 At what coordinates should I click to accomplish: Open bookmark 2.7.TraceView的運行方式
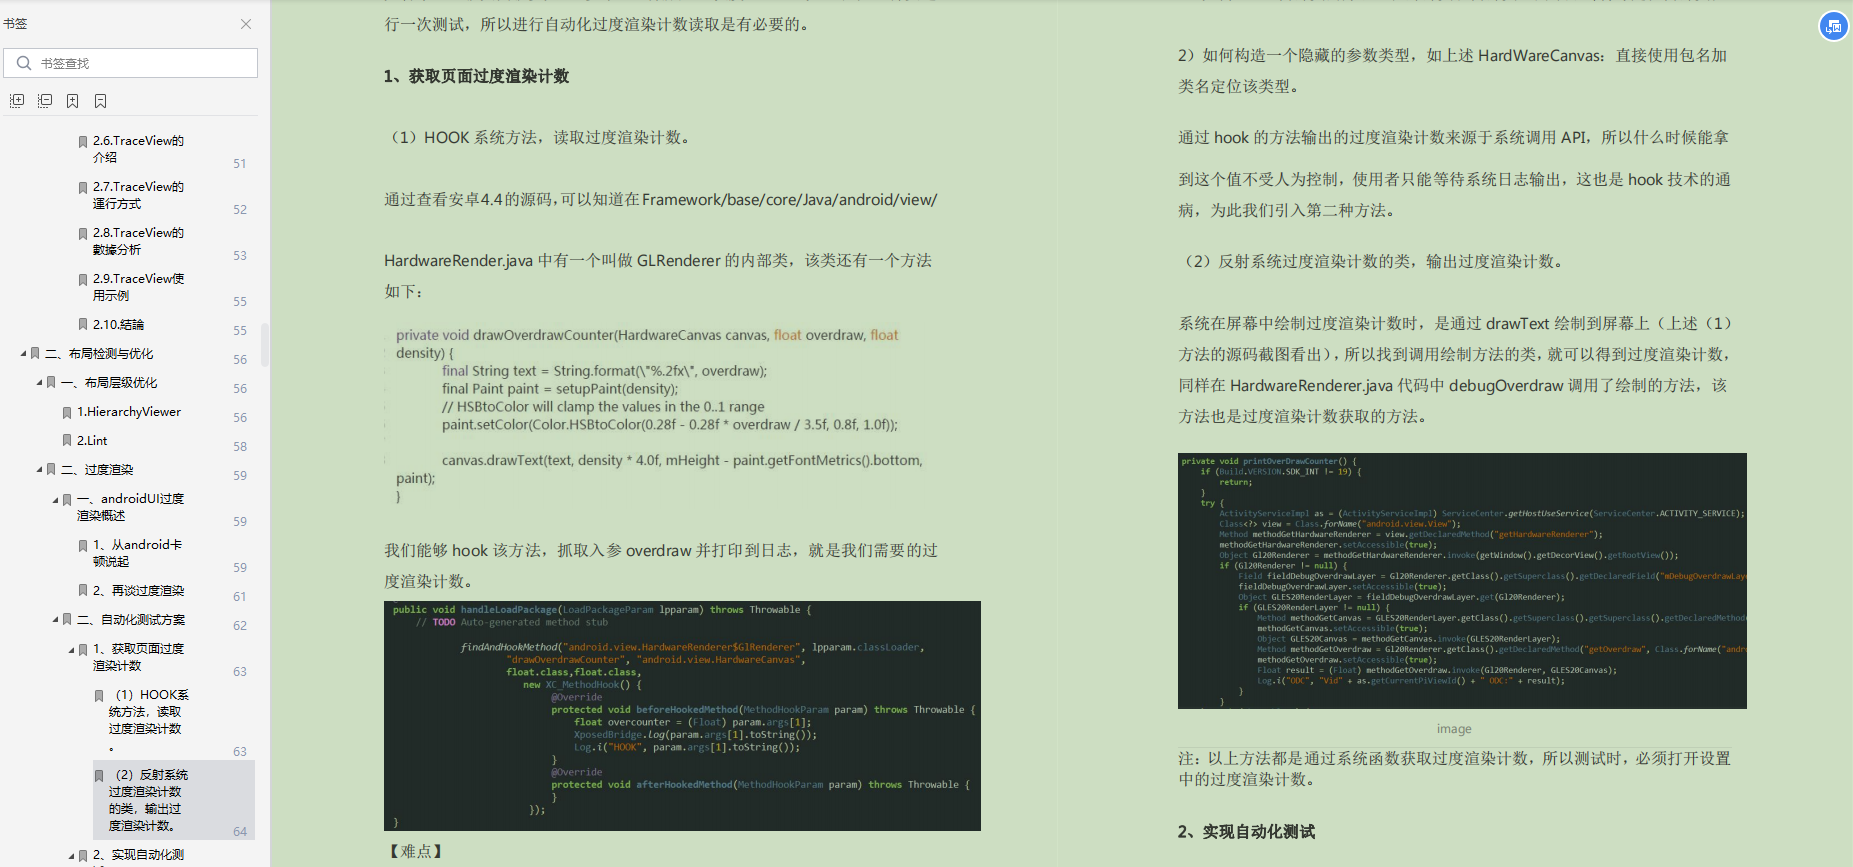[139, 195]
